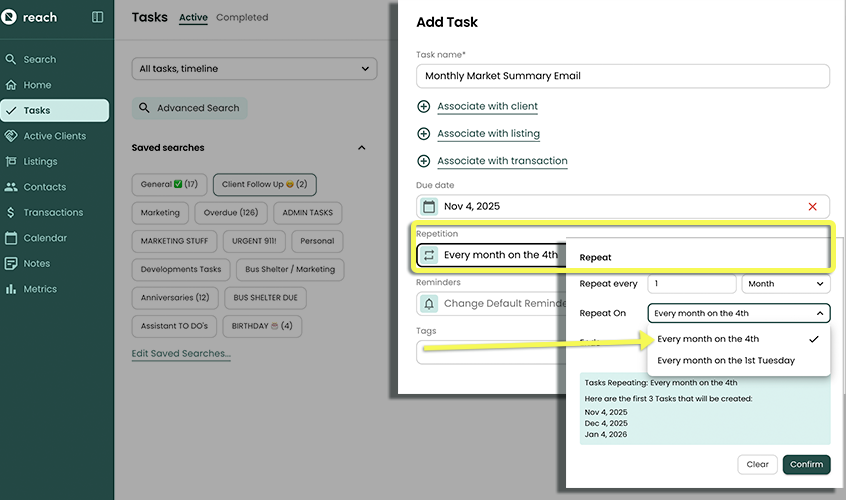Open the All tasks, timeline dropdown
The height and width of the screenshot is (500, 846).
pos(254,69)
